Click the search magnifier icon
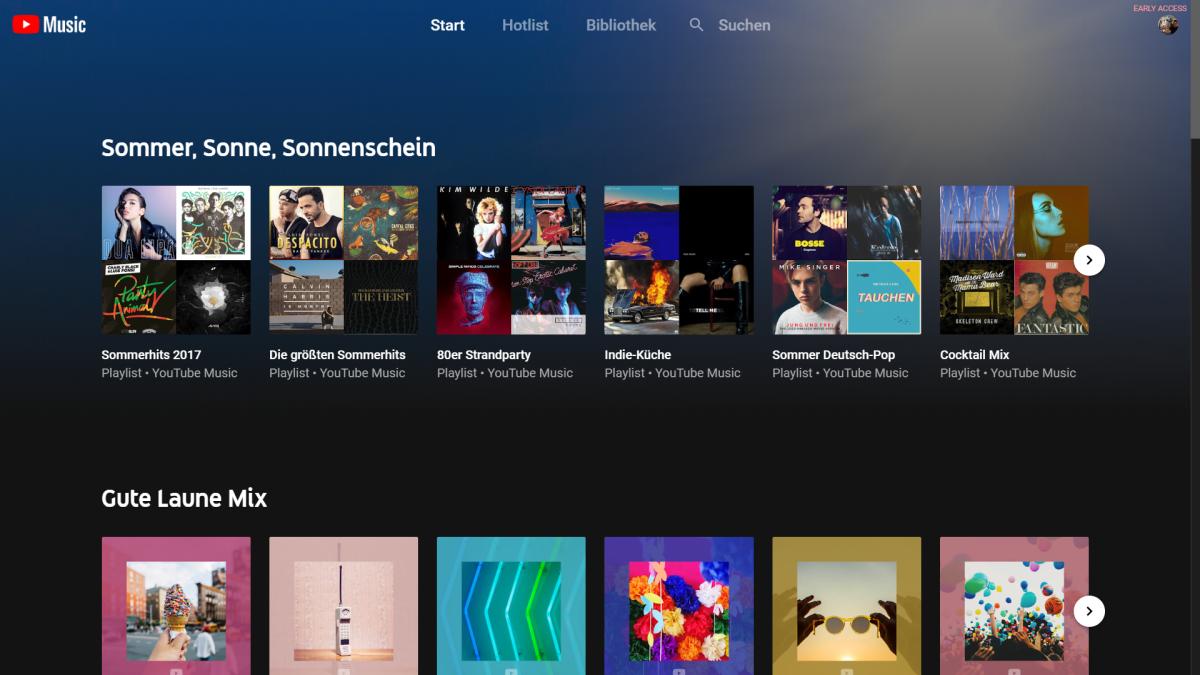 tap(696, 25)
